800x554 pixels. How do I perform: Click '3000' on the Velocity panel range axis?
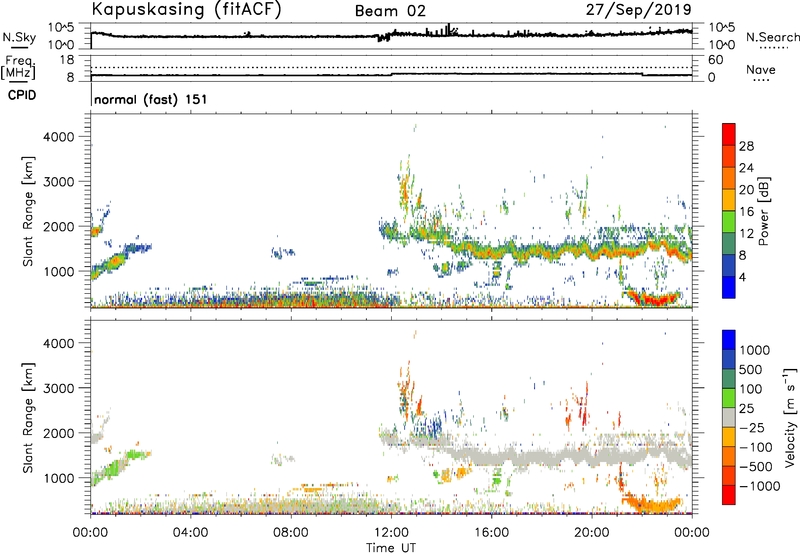click(58, 388)
